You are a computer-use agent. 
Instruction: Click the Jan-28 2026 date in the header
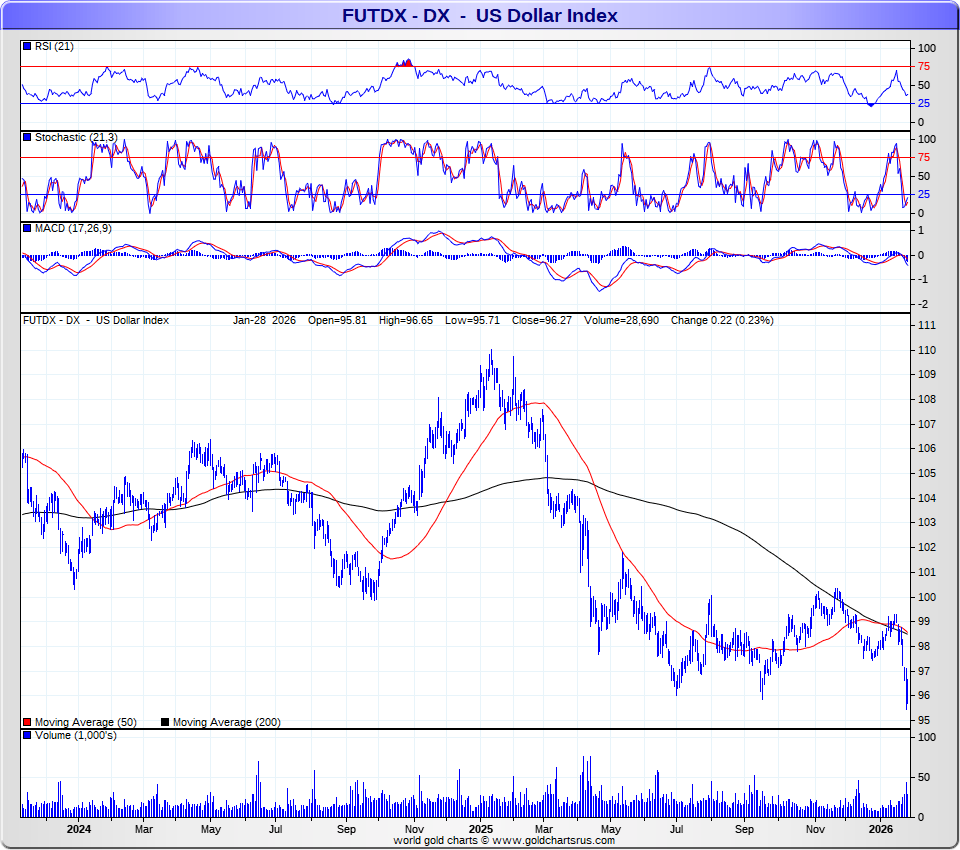[266, 321]
